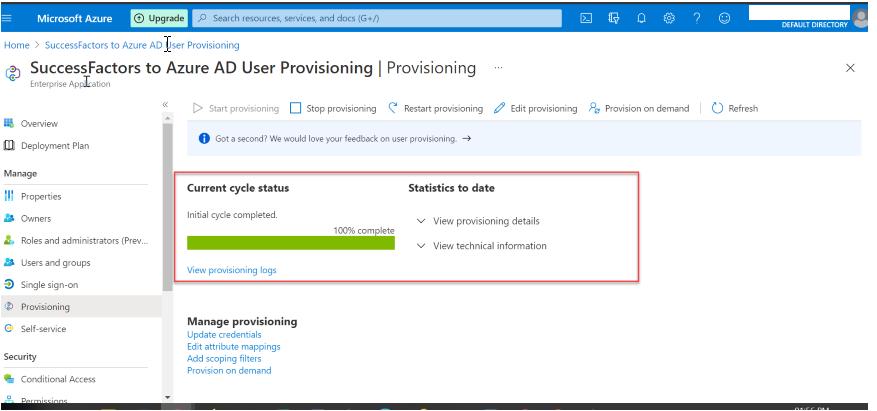Click the Deployment Plan book icon

point(8,145)
